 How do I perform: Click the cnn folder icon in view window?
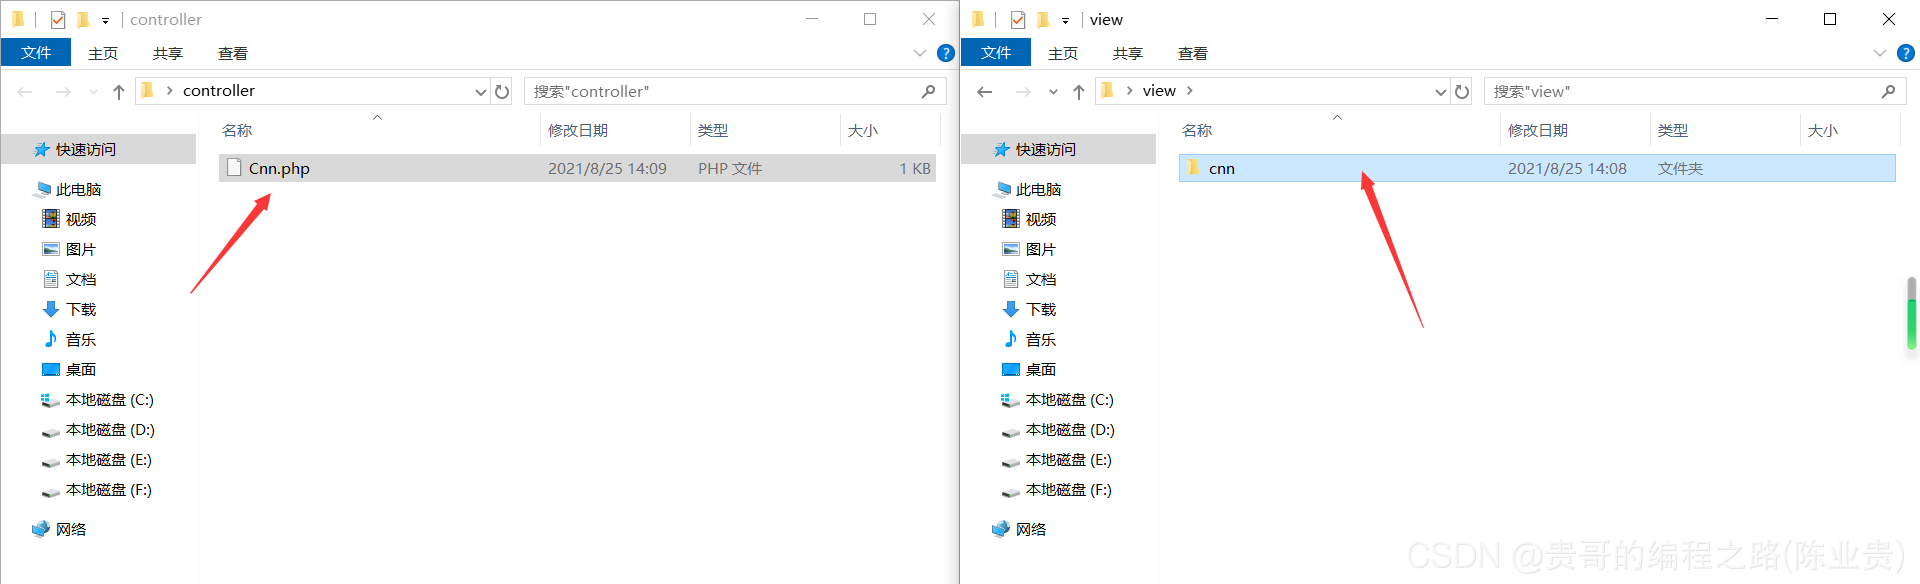[1193, 168]
